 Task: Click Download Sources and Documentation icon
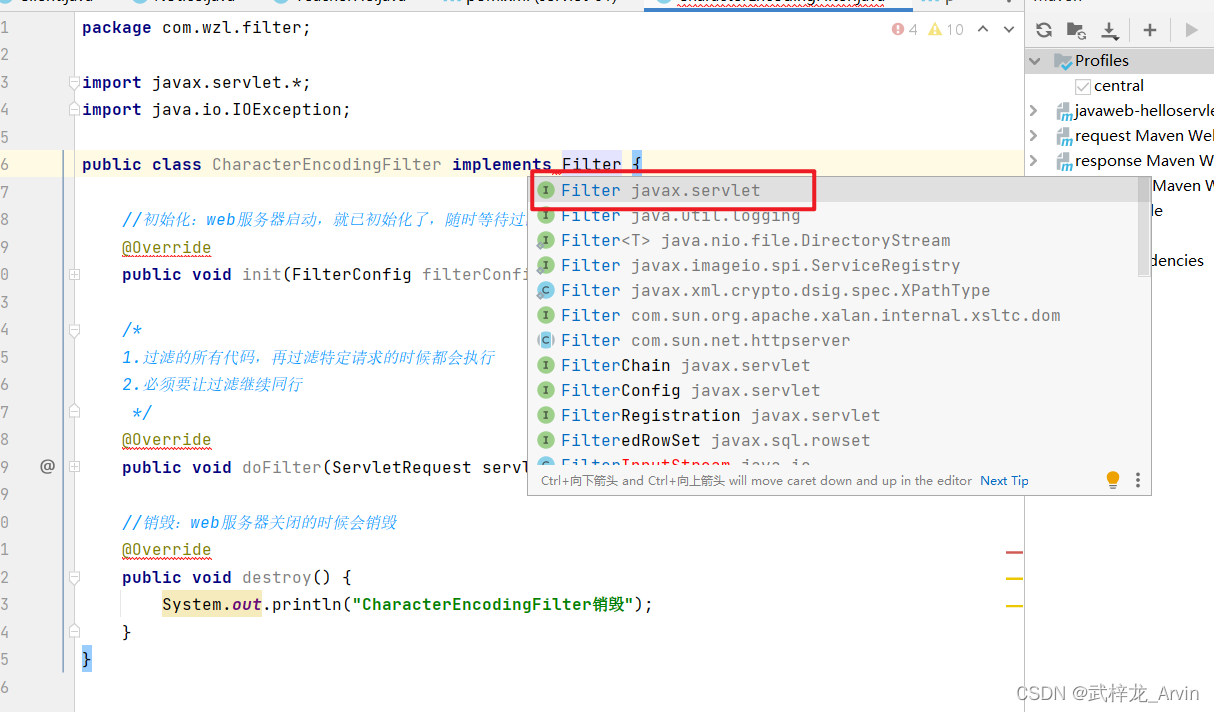1109,30
